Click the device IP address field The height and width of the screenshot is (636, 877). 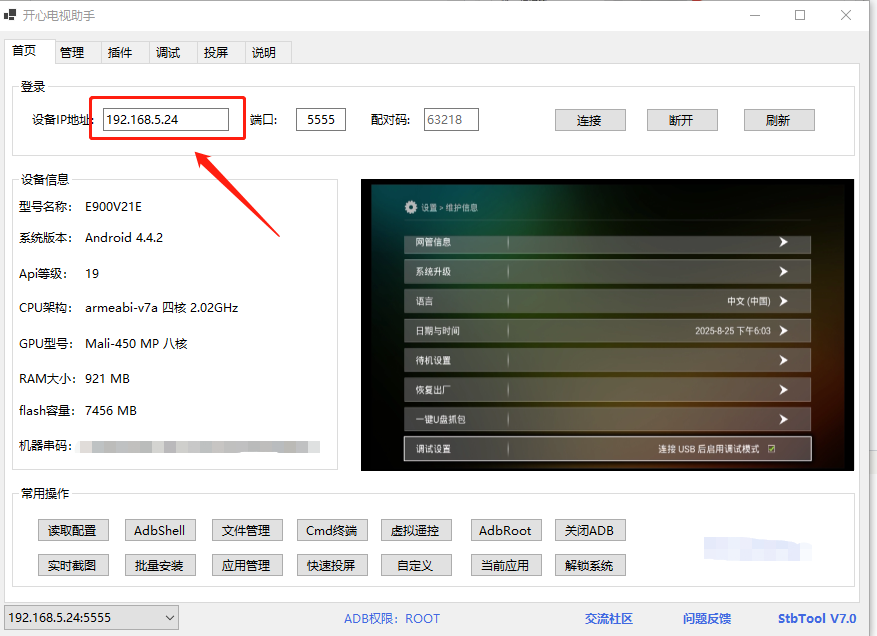(x=166, y=120)
